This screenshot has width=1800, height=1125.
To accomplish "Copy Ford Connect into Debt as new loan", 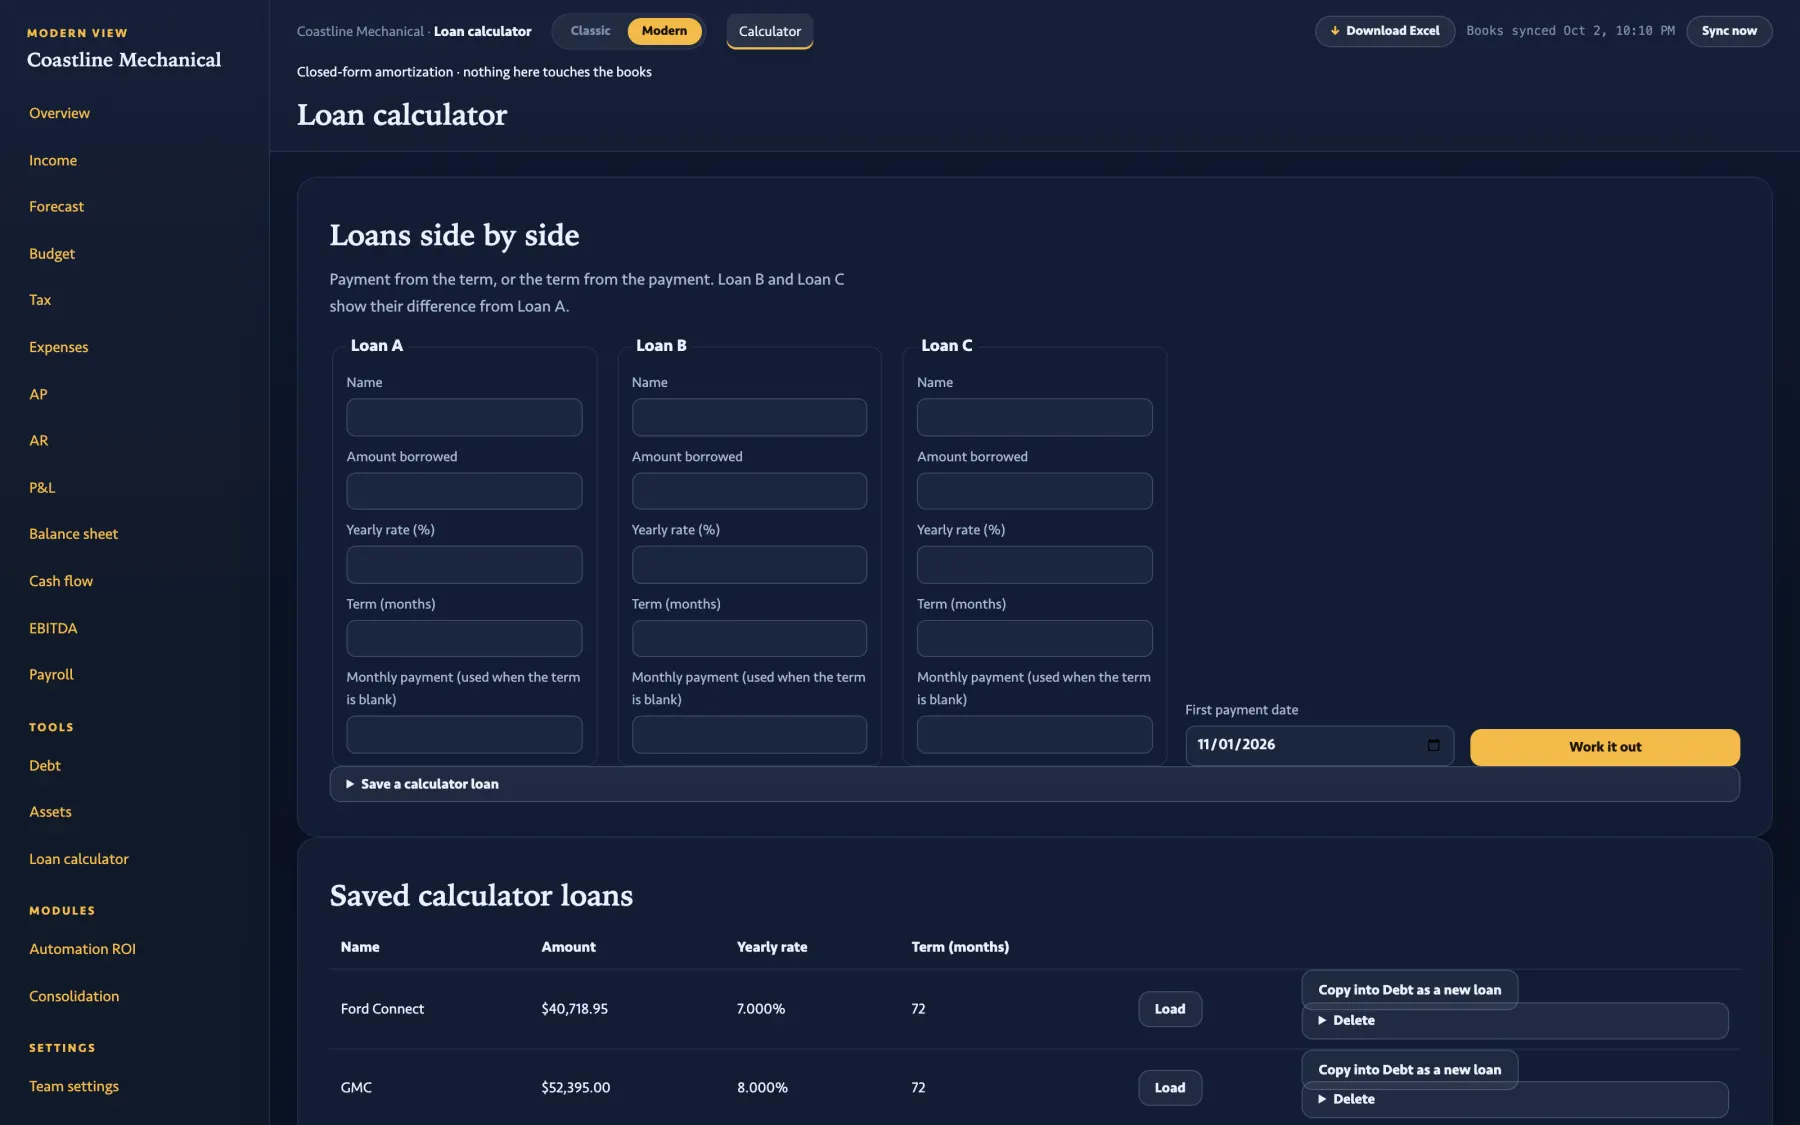I will click(1409, 990).
